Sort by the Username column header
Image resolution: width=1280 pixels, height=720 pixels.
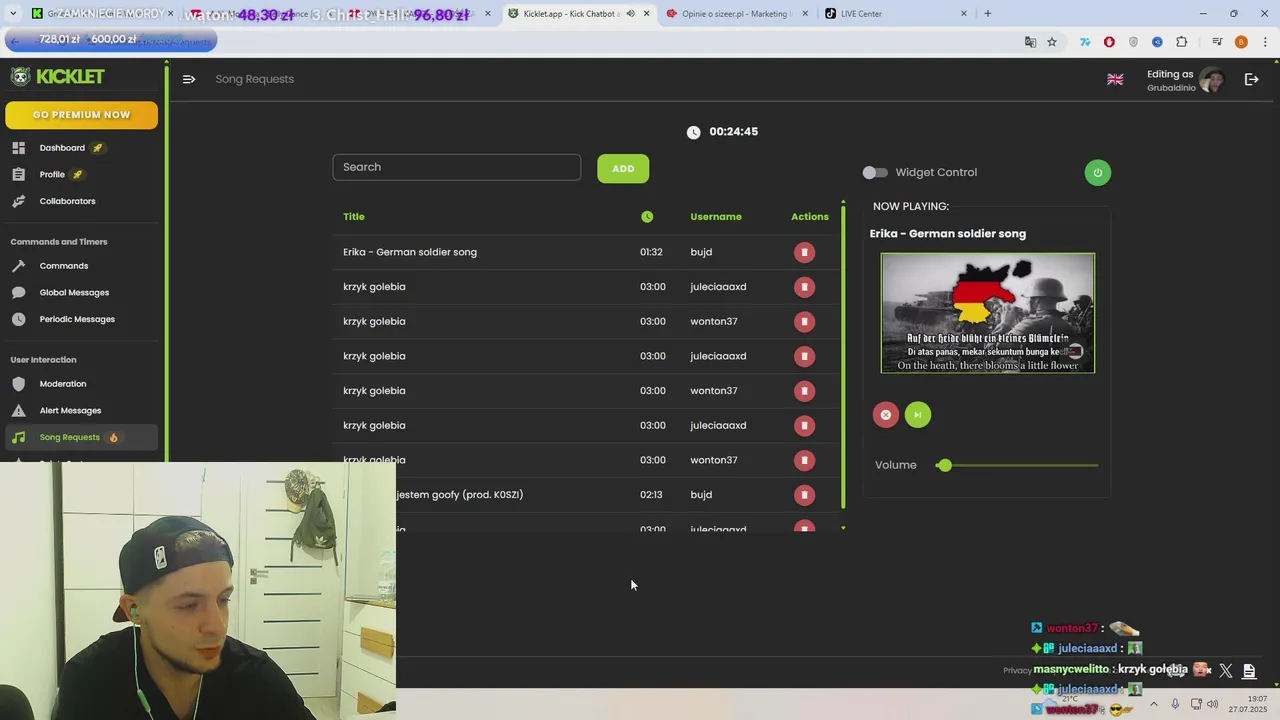point(716,217)
